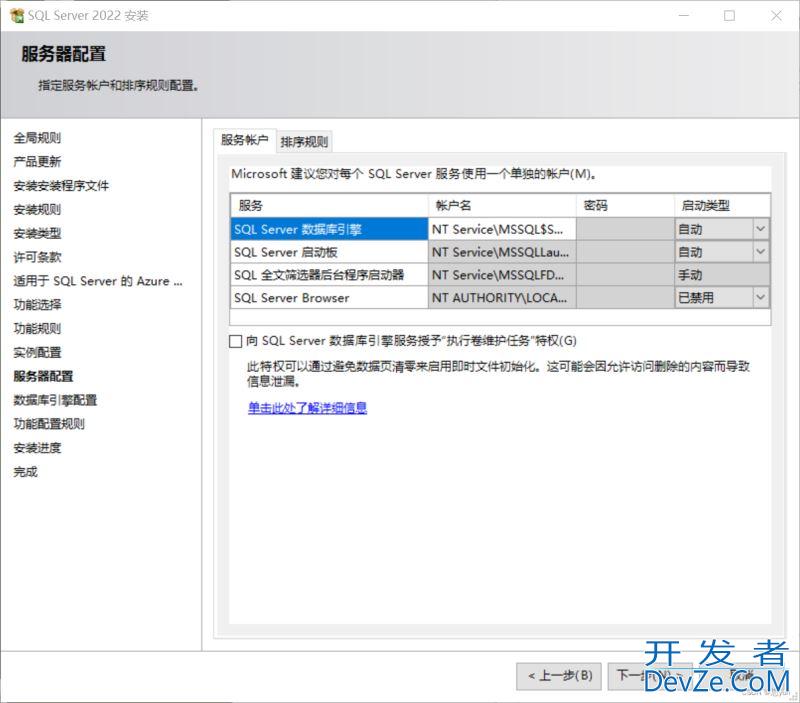Click the 手动 startup type cell
This screenshot has width=800, height=703.
pos(722,275)
